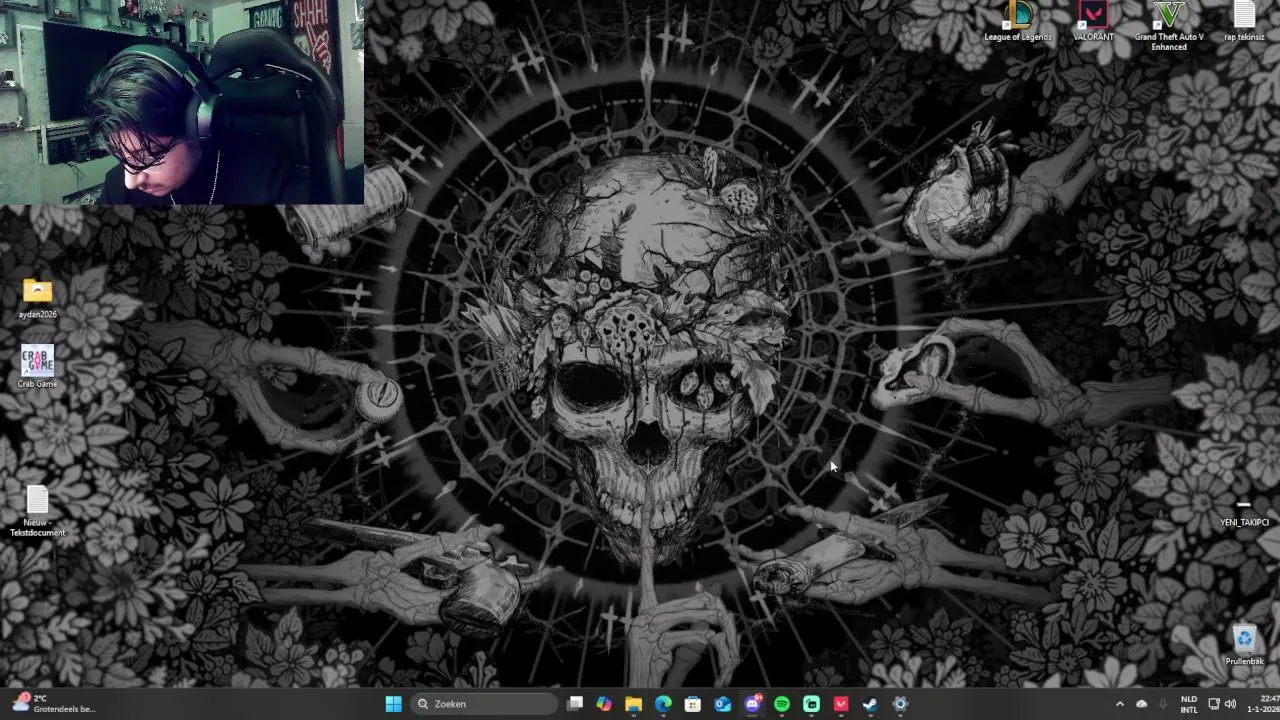Click the webcam overlay video feed
The width and height of the screenshot is (1280, 720).
click(x=182, y=102)
